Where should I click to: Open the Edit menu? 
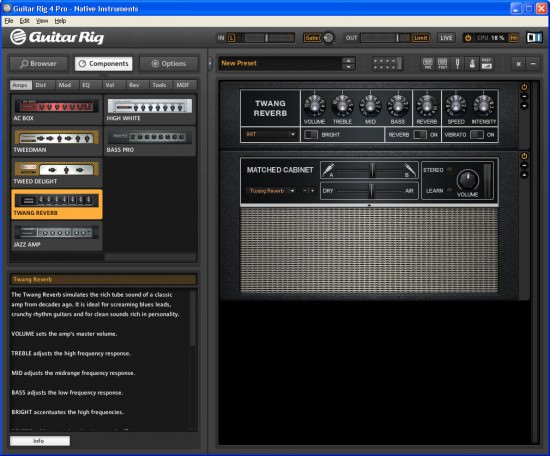point(24,21)
